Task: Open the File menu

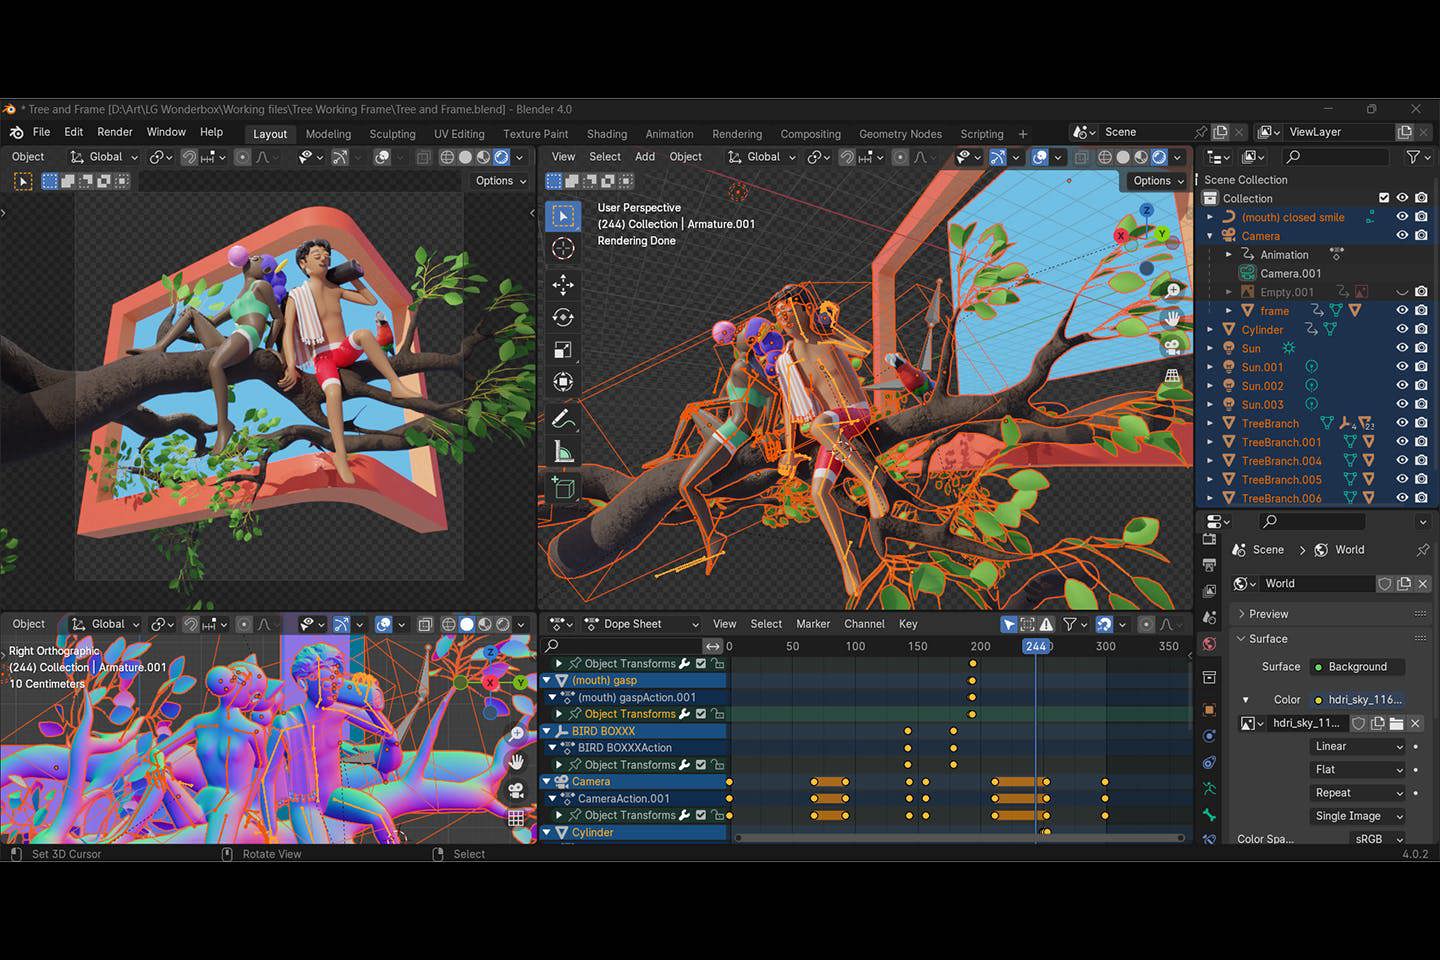Action: [41, 132]
